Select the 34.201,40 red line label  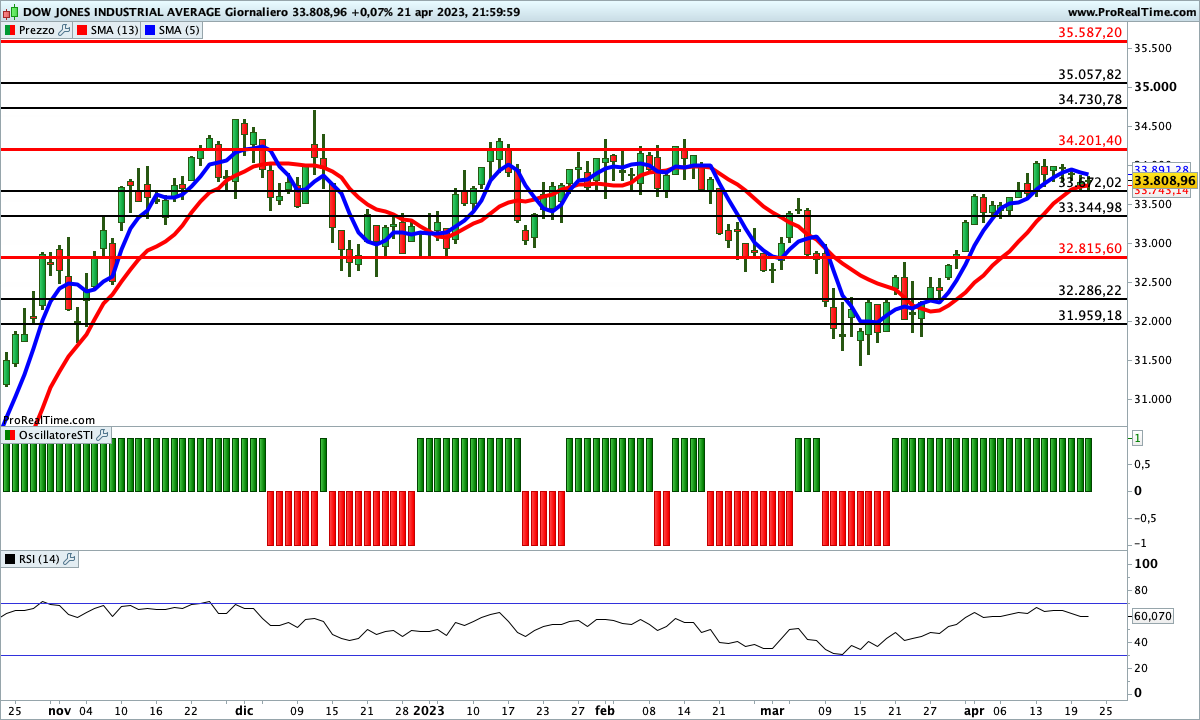click(x=1090, y=140)
